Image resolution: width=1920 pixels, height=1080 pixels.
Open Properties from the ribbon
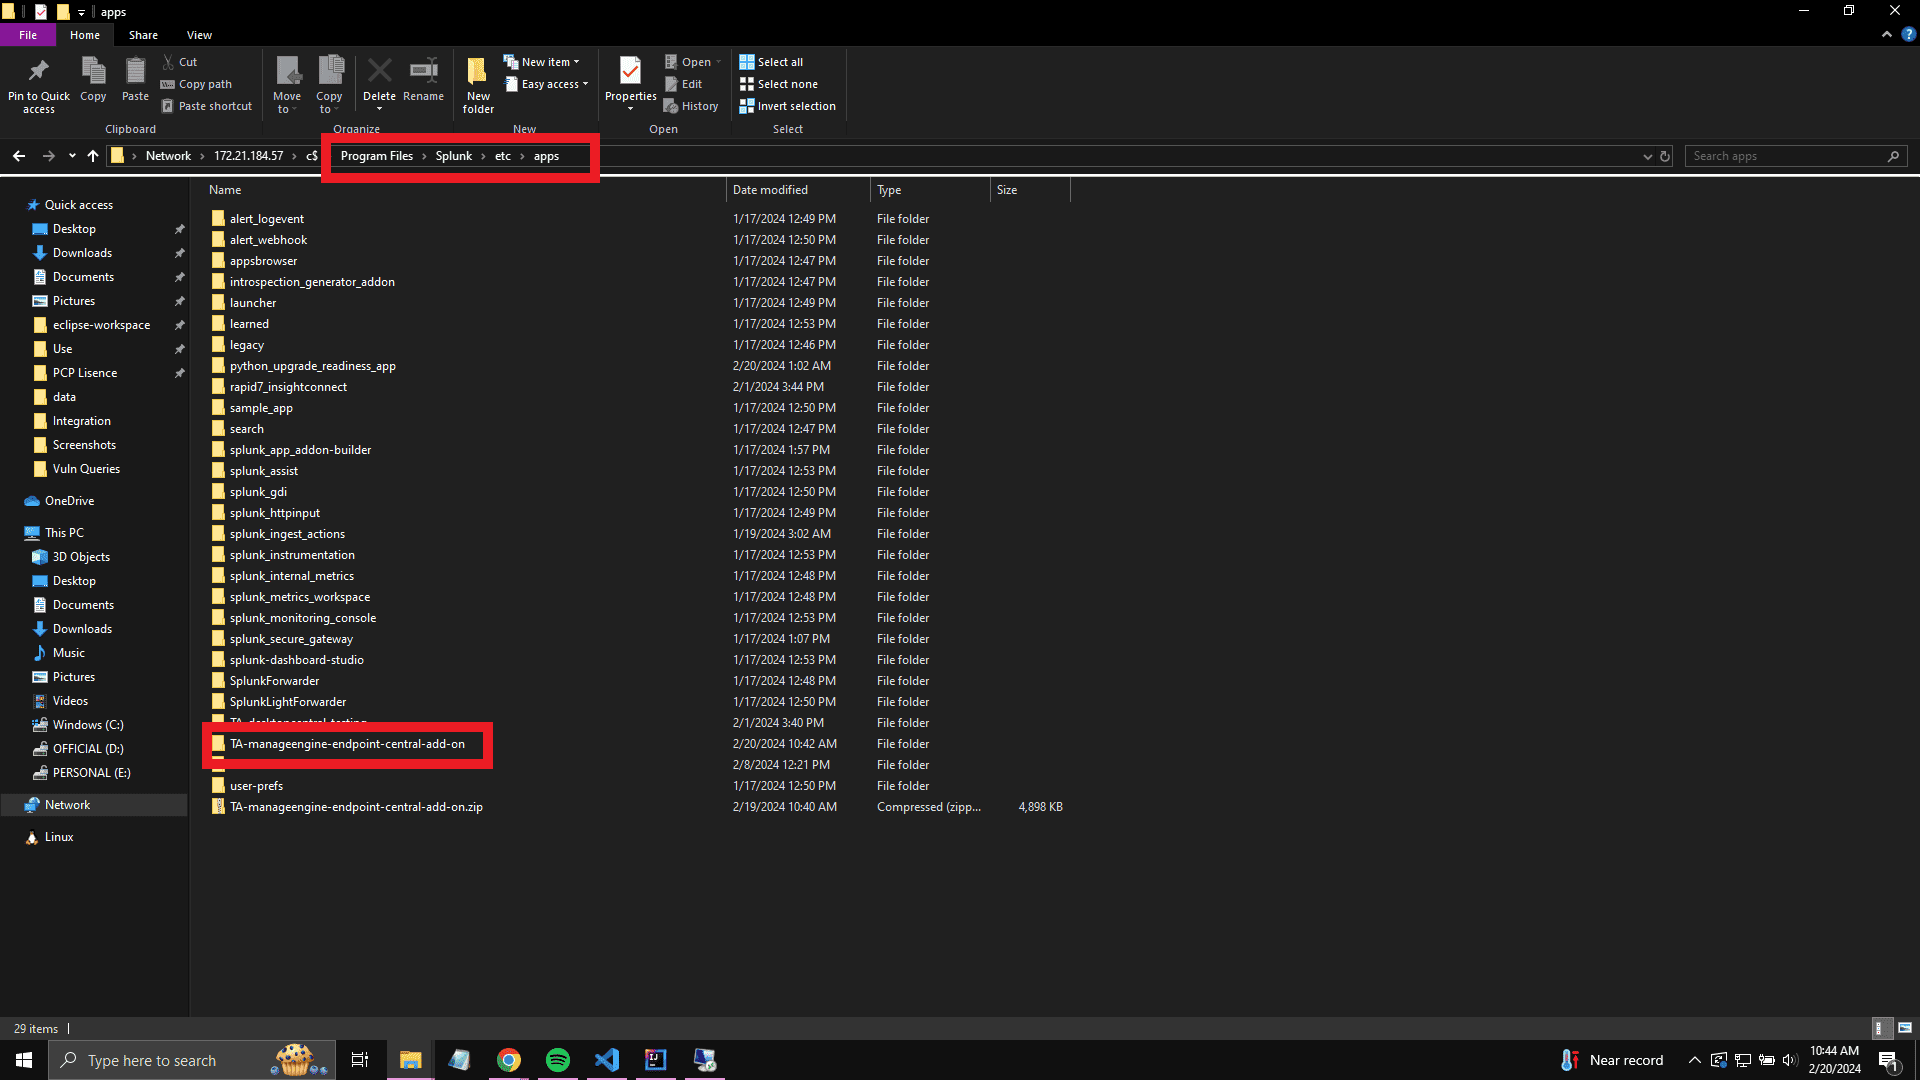(x=630, y=72)
